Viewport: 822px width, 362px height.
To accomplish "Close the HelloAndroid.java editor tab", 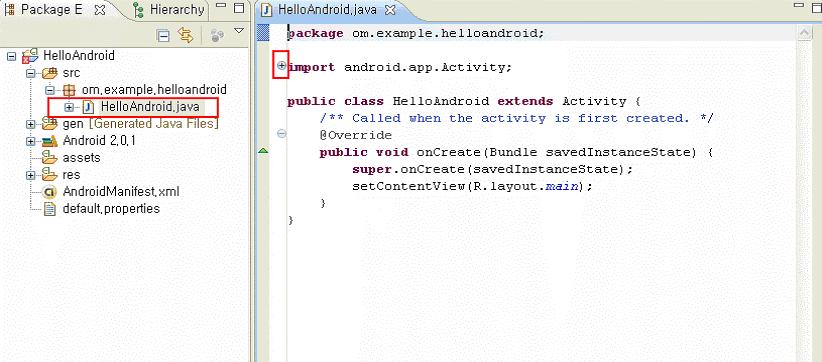I will (x=389, y=9).
